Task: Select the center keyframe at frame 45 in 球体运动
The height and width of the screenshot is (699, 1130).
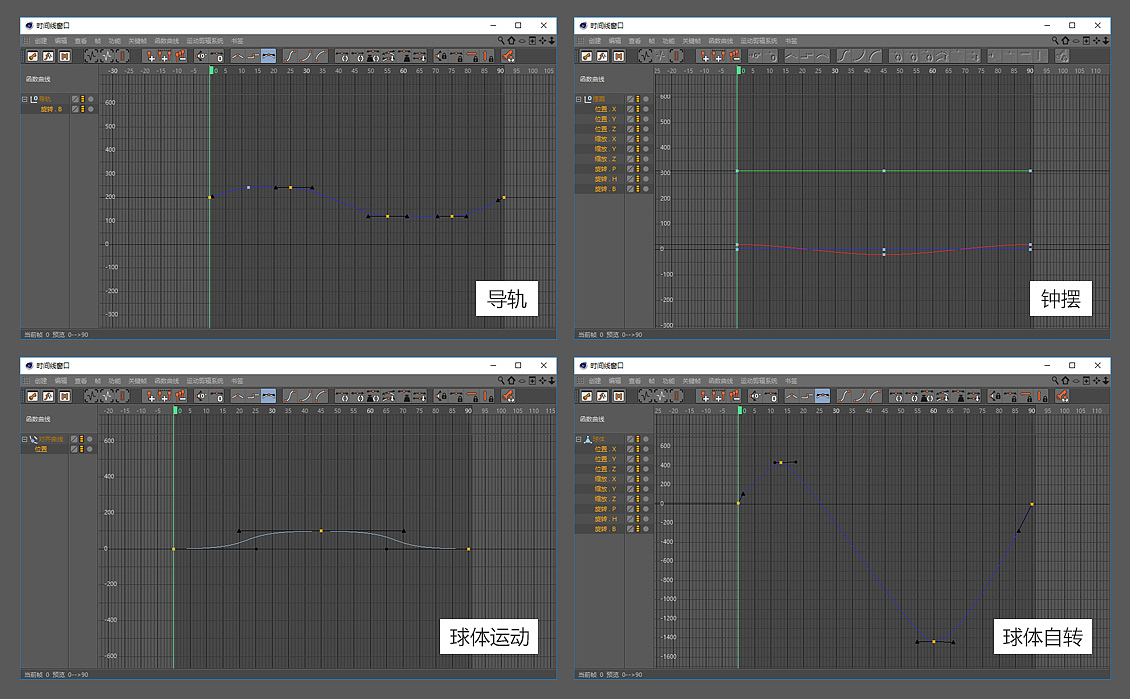Action: [x=321, y=531]
